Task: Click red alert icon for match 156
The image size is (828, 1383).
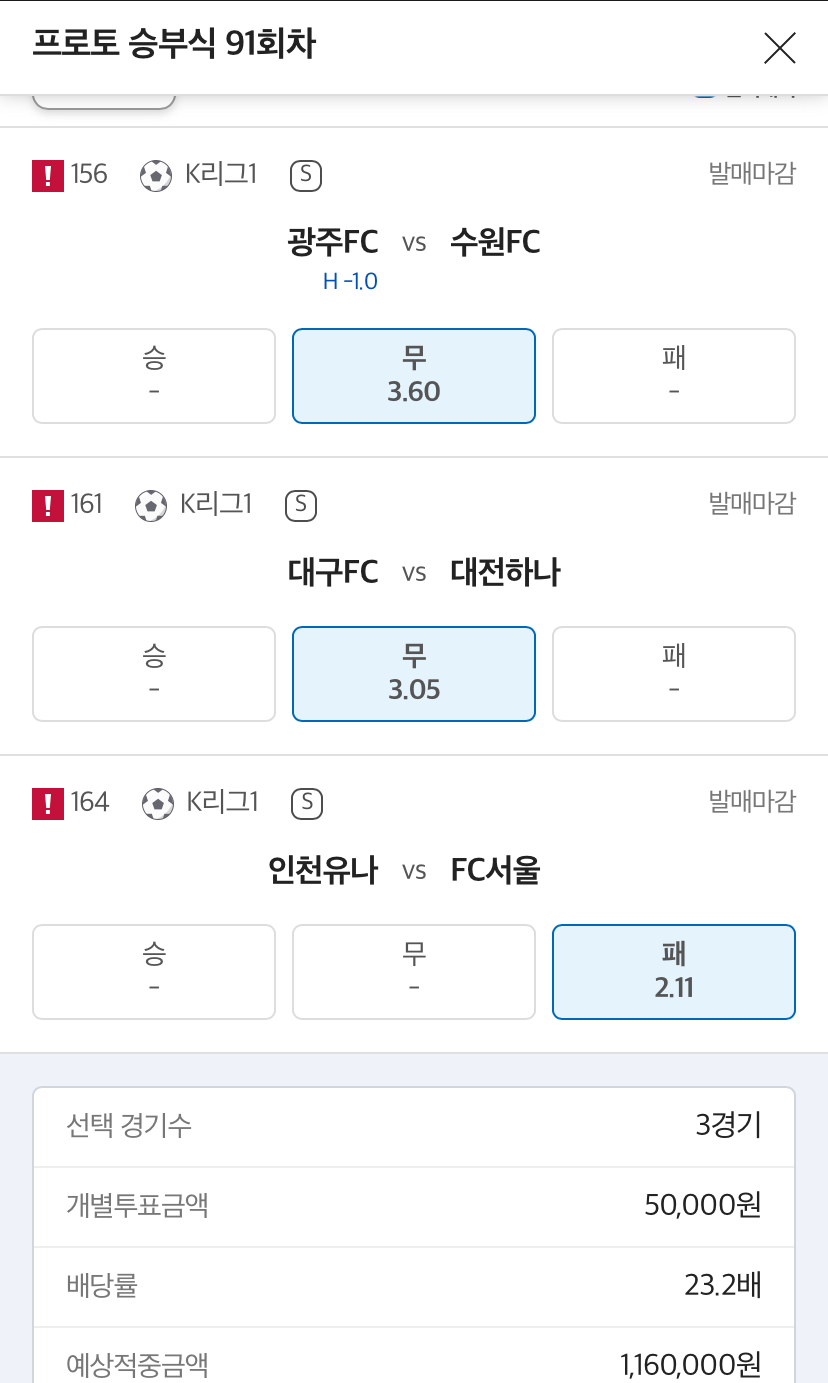Action: click(x=47, y=176)
